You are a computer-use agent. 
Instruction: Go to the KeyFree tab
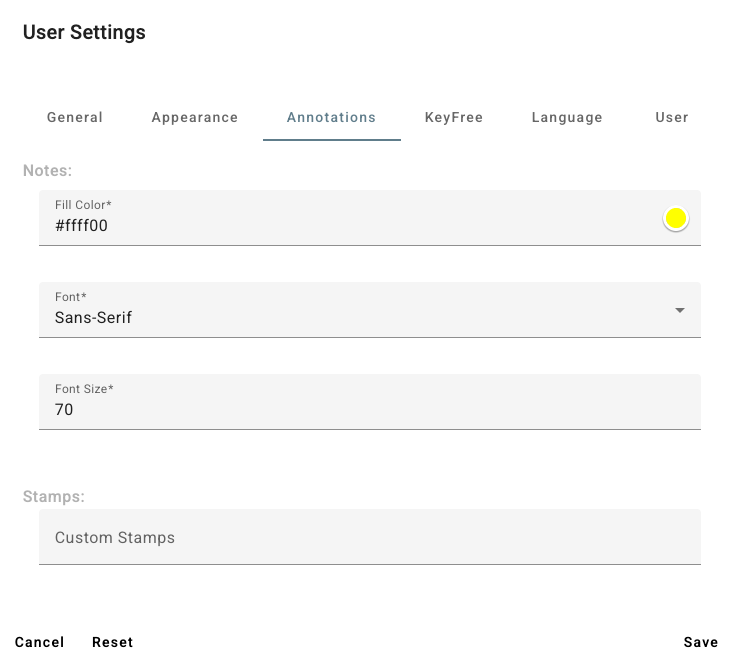(x=454, y=117)
